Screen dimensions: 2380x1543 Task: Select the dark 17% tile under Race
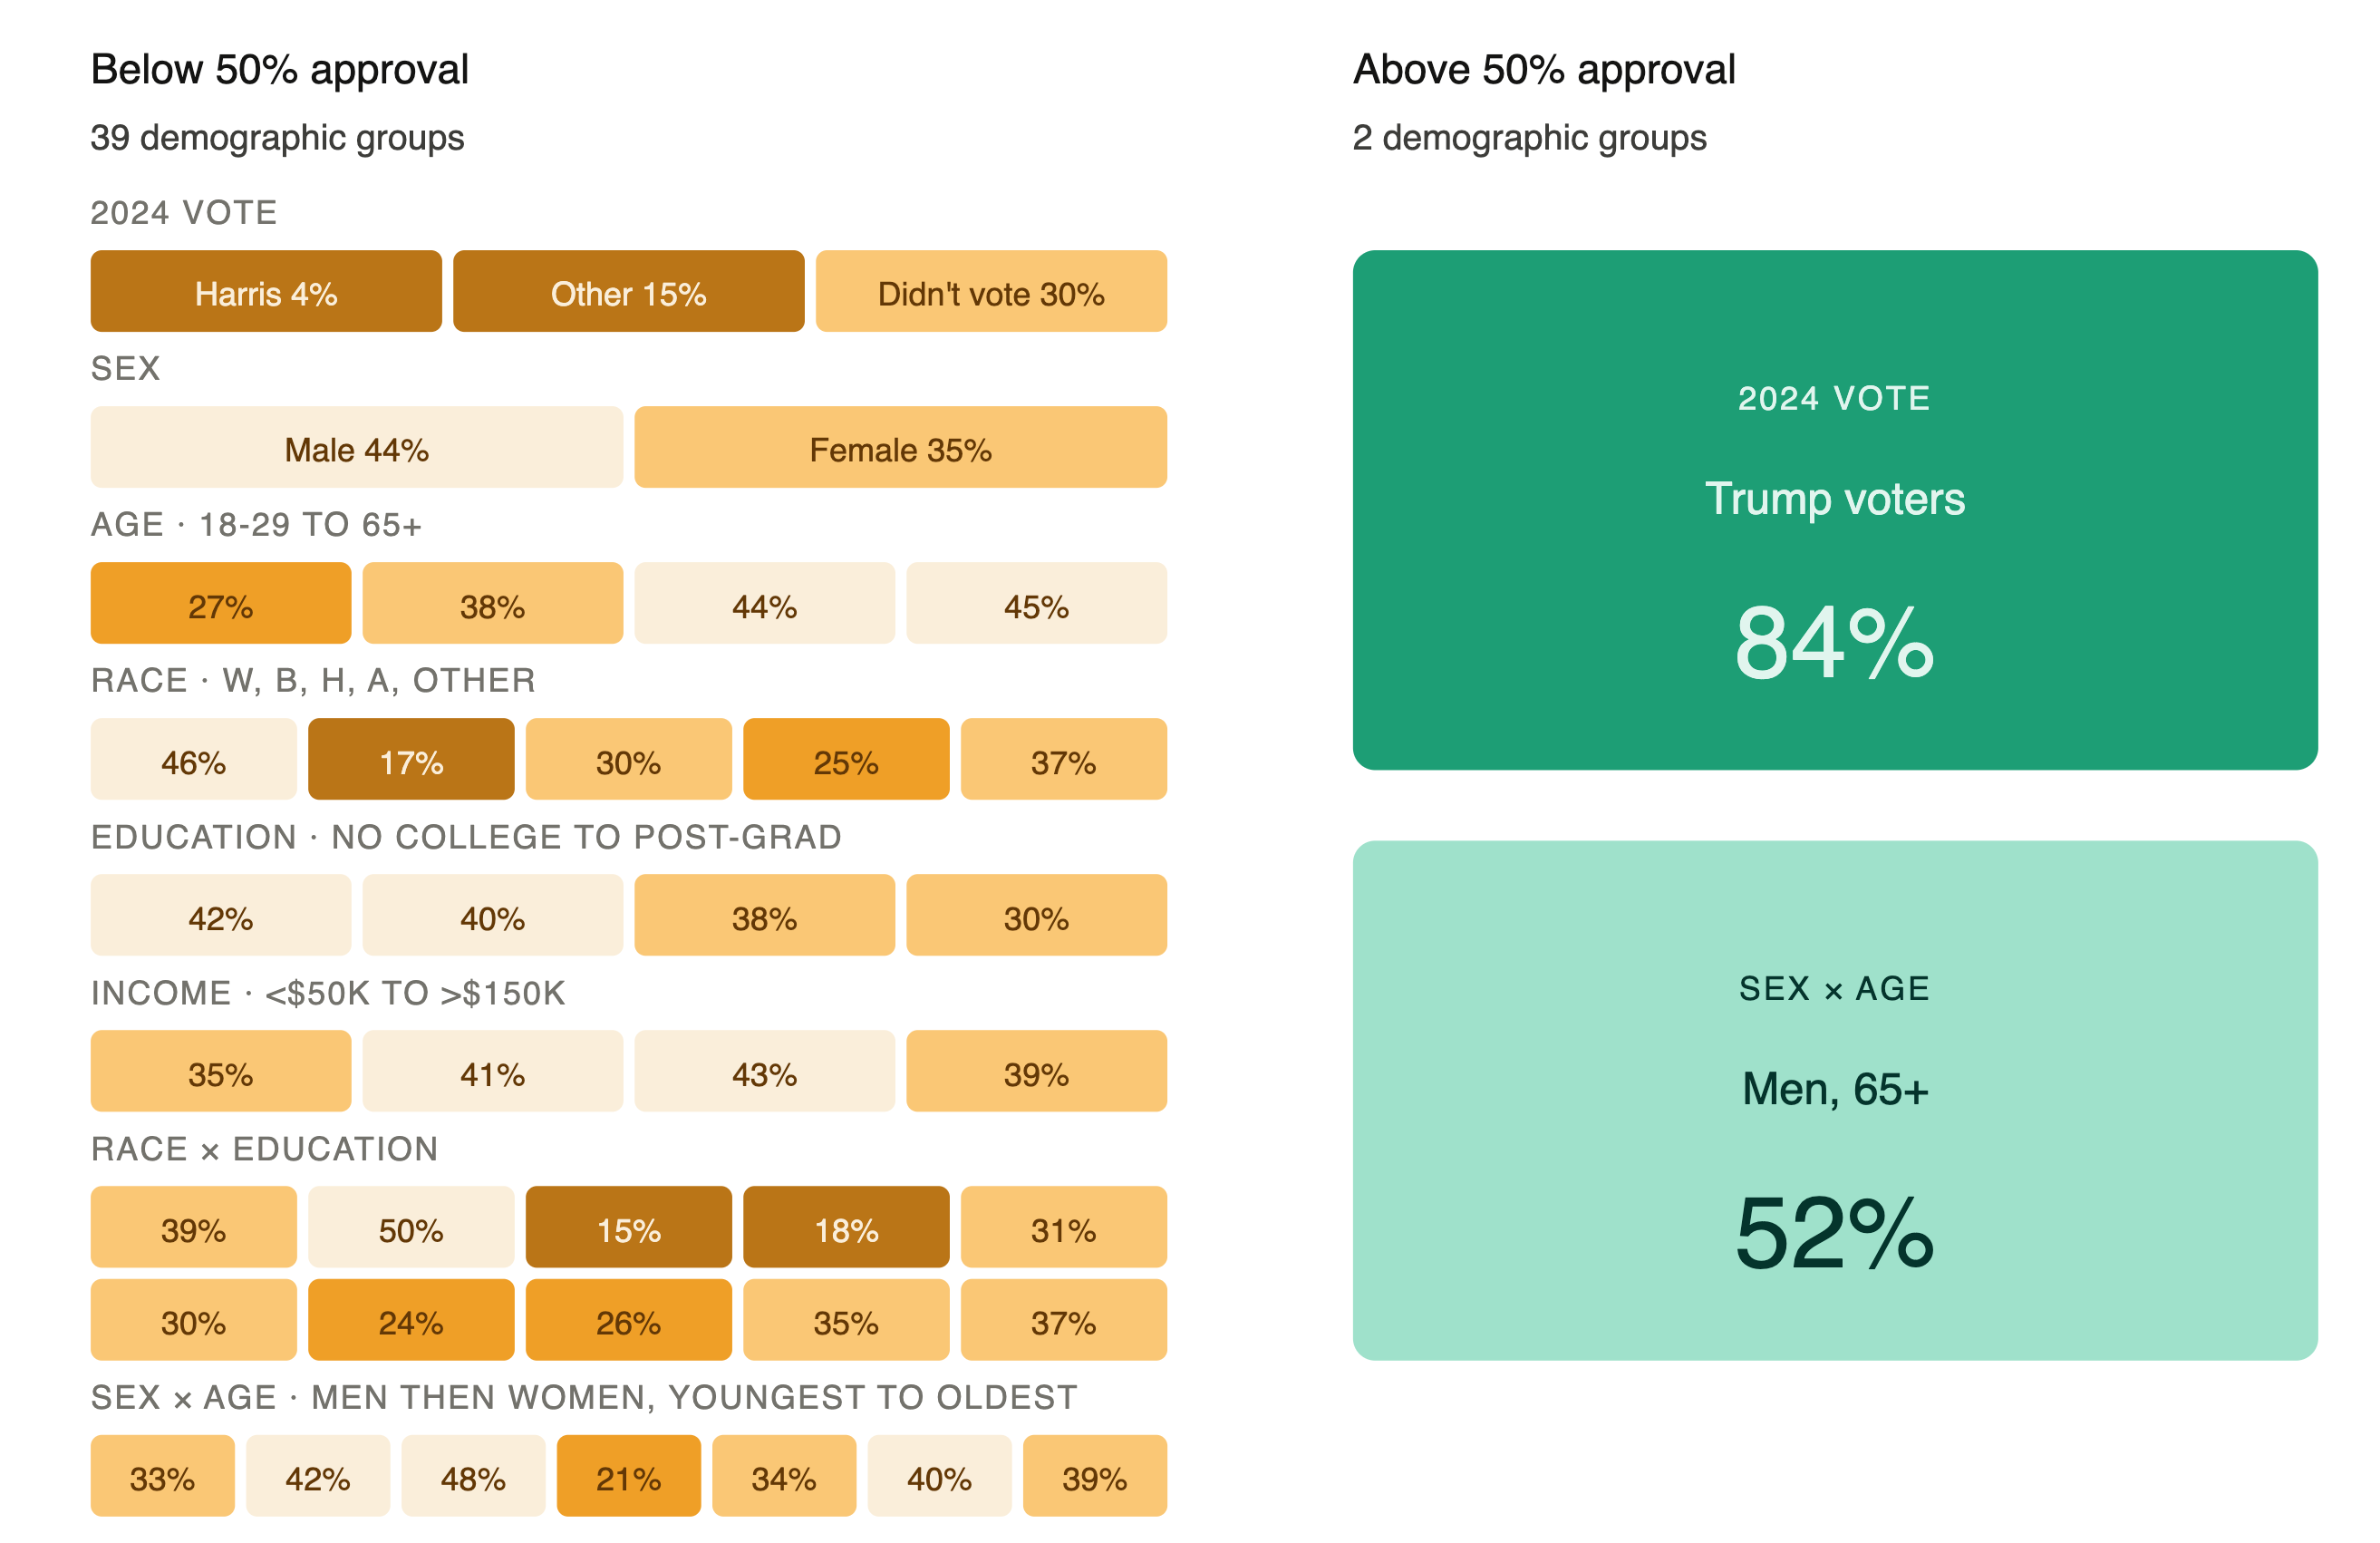pos(411,759)
